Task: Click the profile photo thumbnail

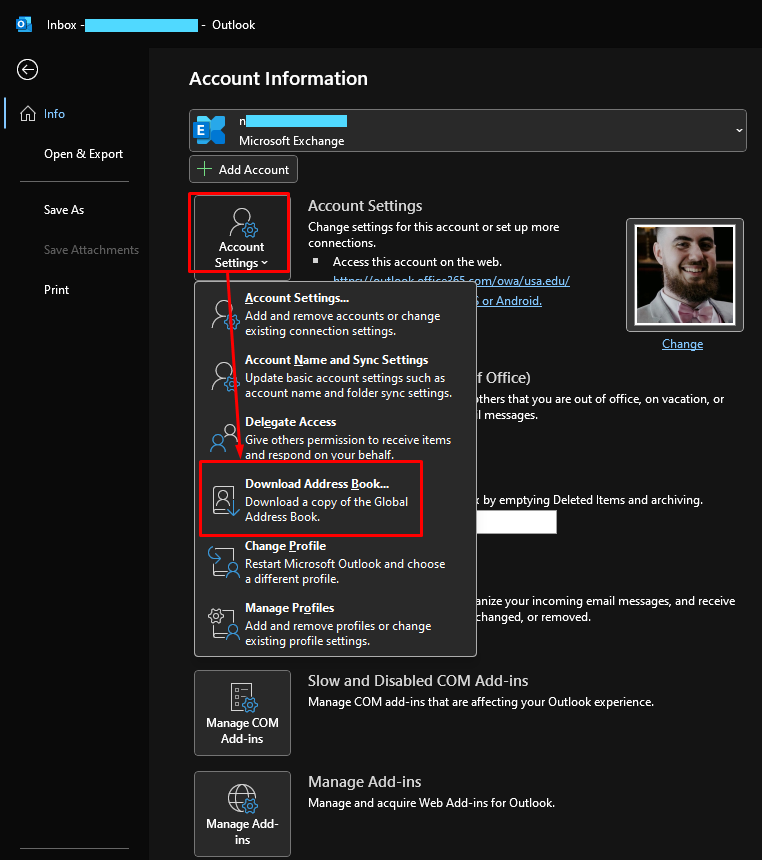Action: click(x=685, y=275)
